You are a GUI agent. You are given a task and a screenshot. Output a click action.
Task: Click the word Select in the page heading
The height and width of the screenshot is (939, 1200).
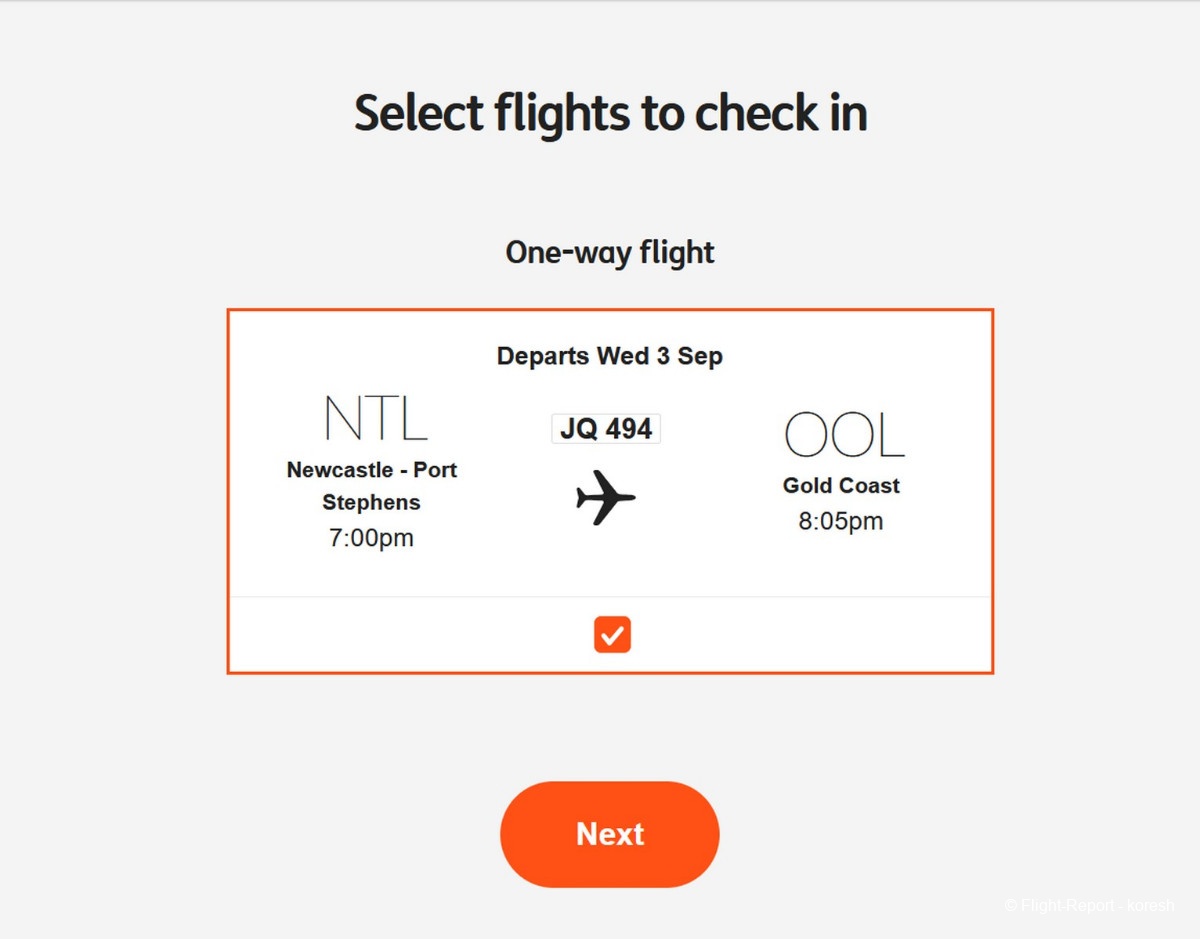[x=419, y=113]
